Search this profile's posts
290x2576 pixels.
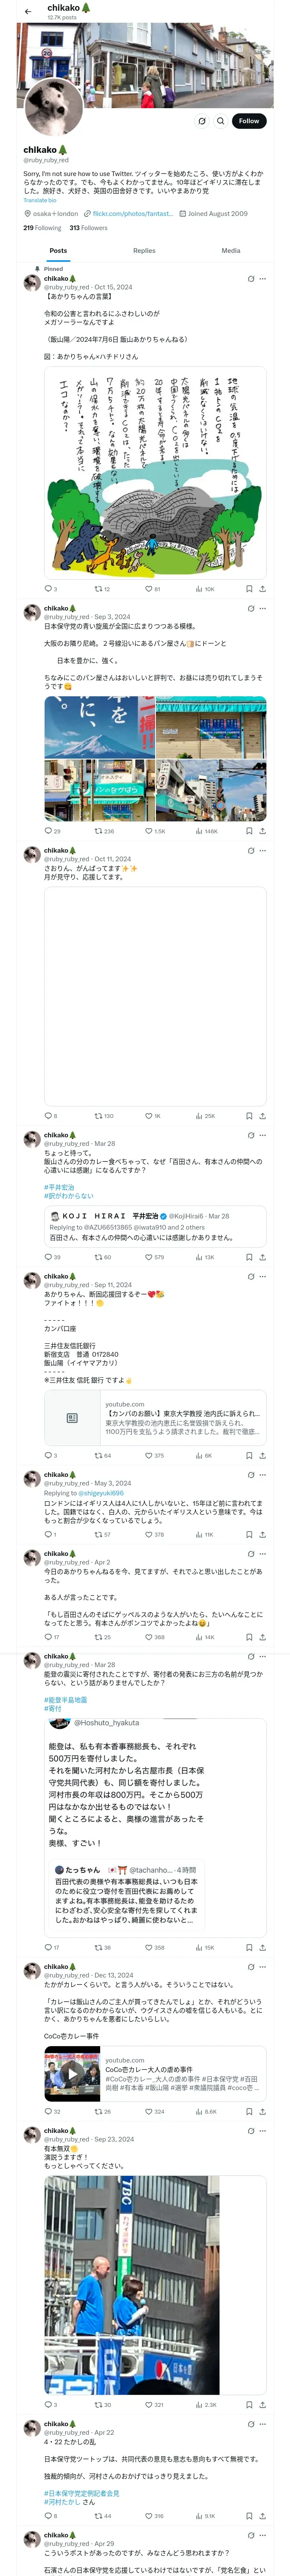pyautogui.click(x=221, y=121)
